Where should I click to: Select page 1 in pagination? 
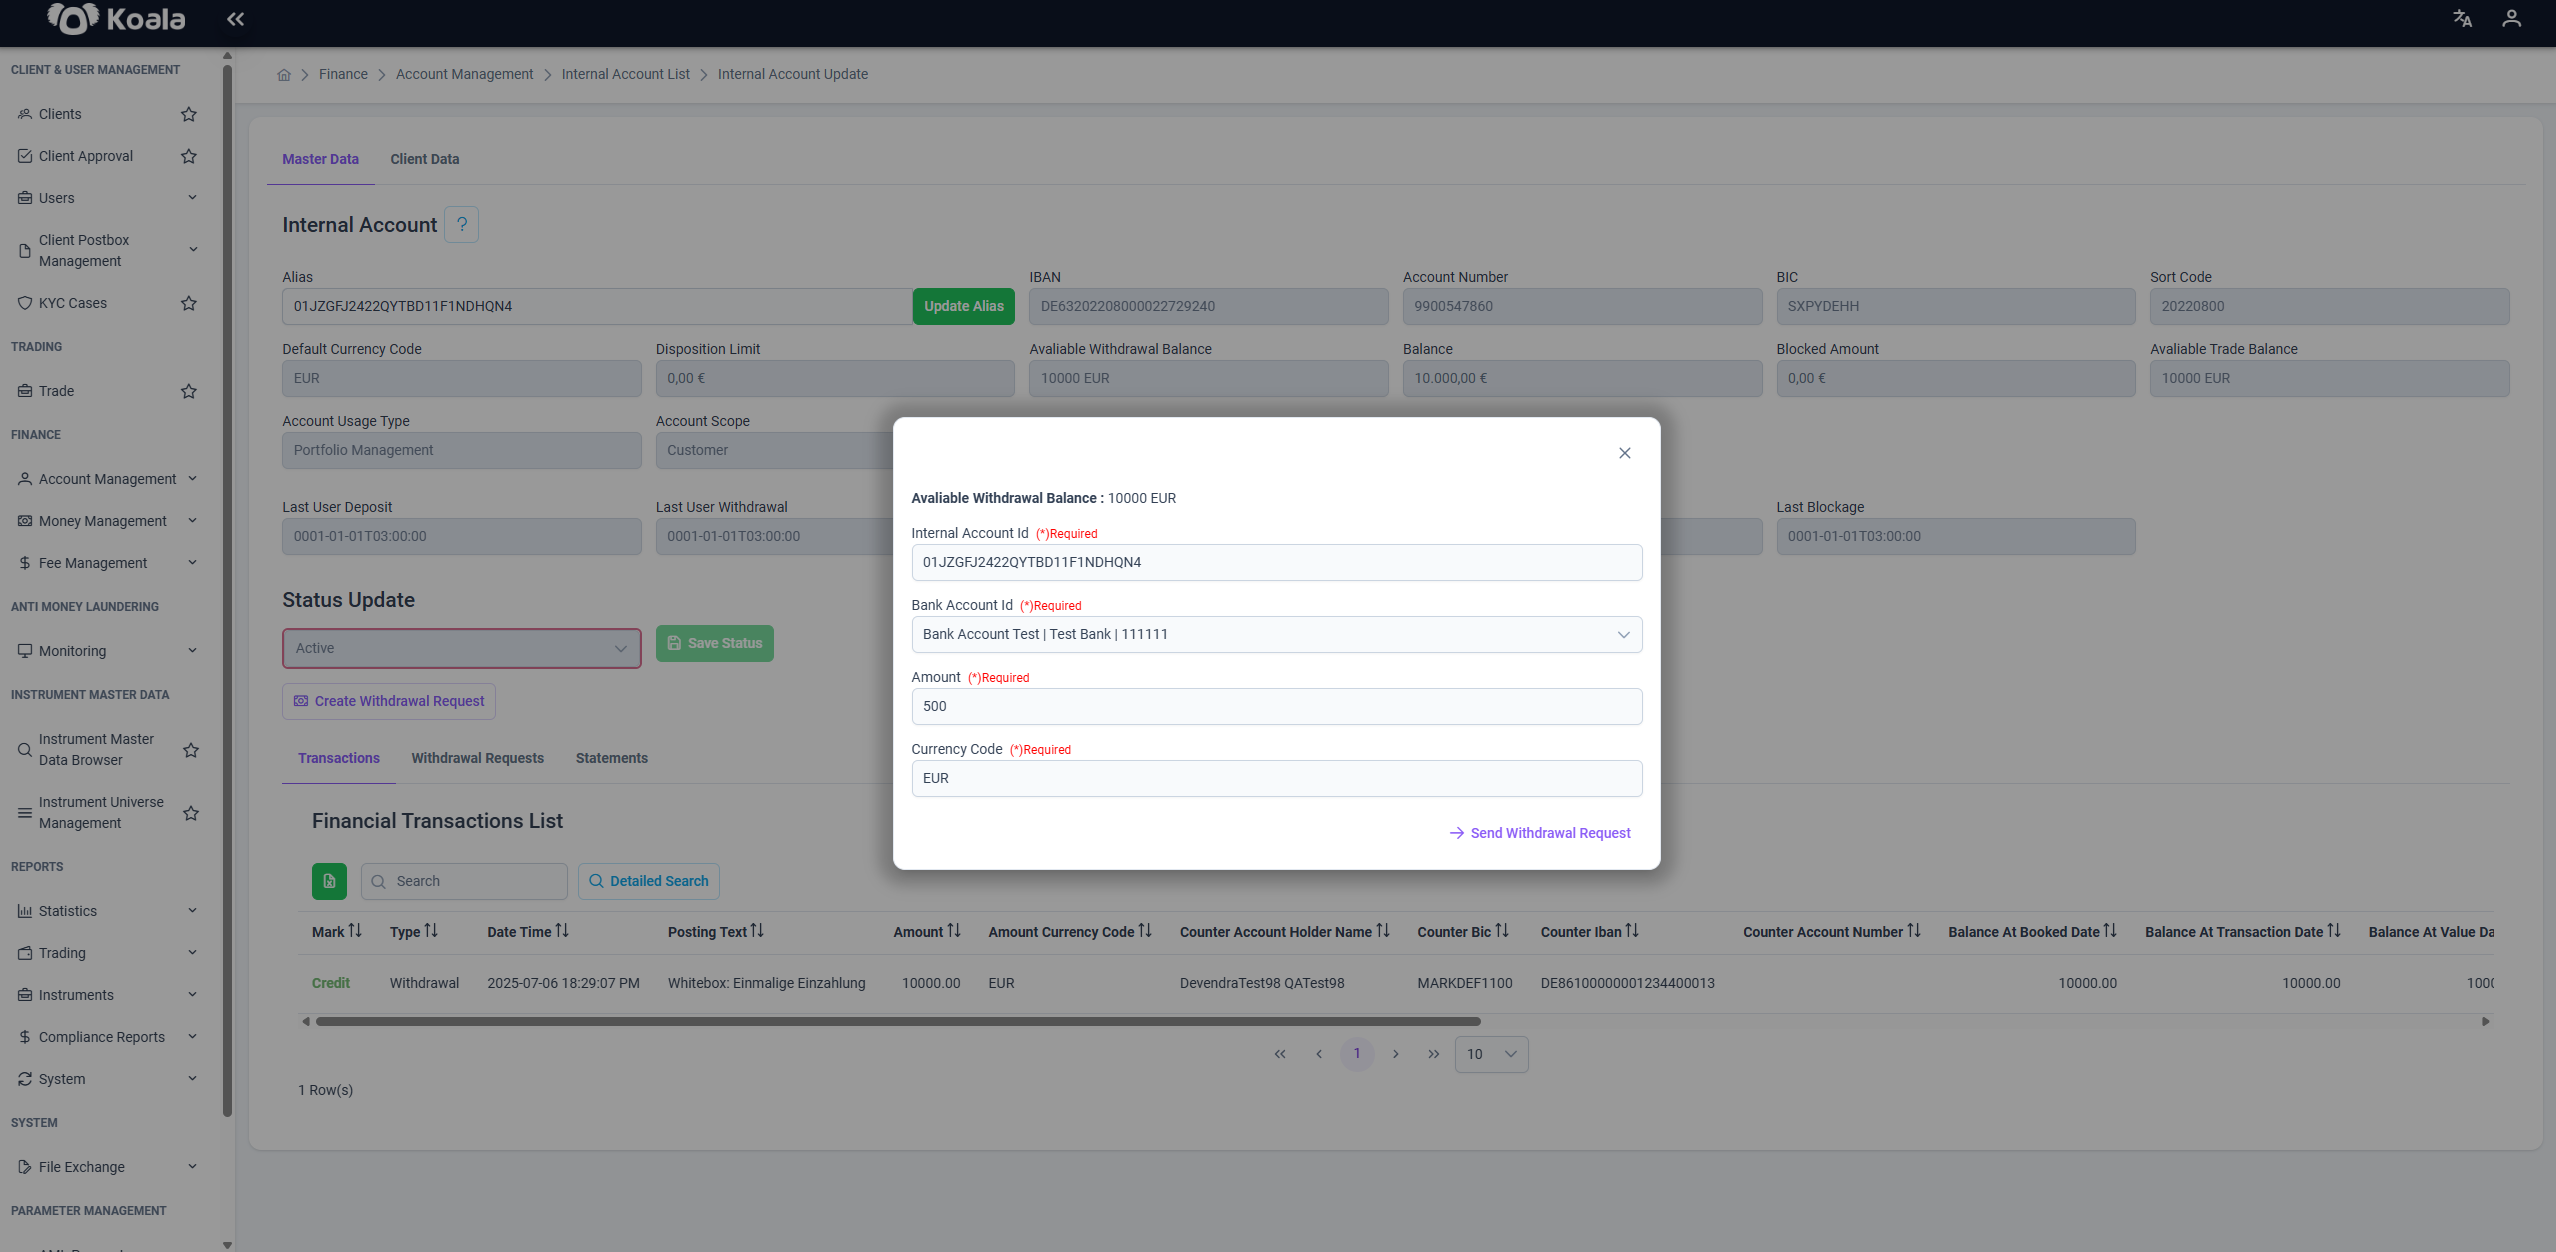[x=1357, y=1054]
